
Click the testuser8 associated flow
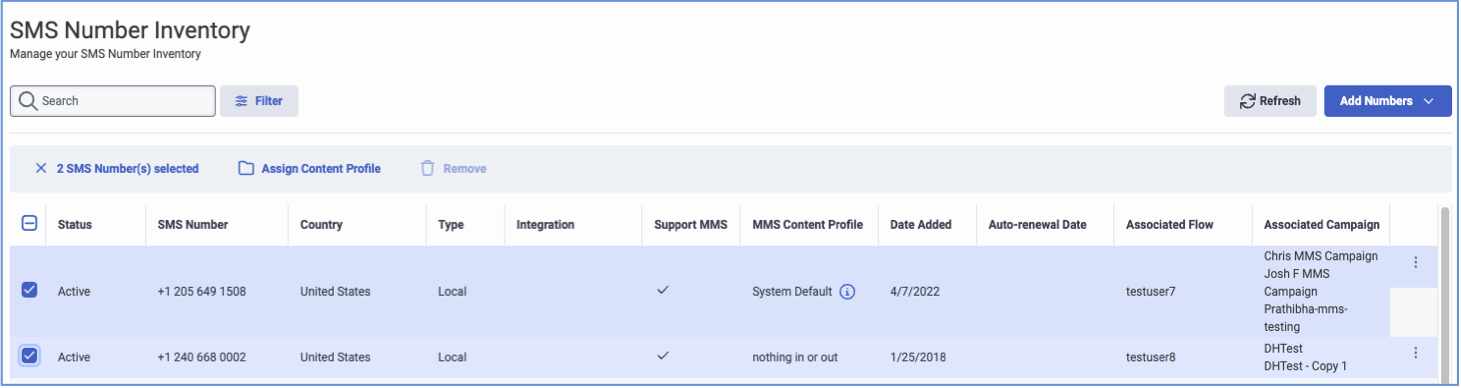pos(1151,357)
